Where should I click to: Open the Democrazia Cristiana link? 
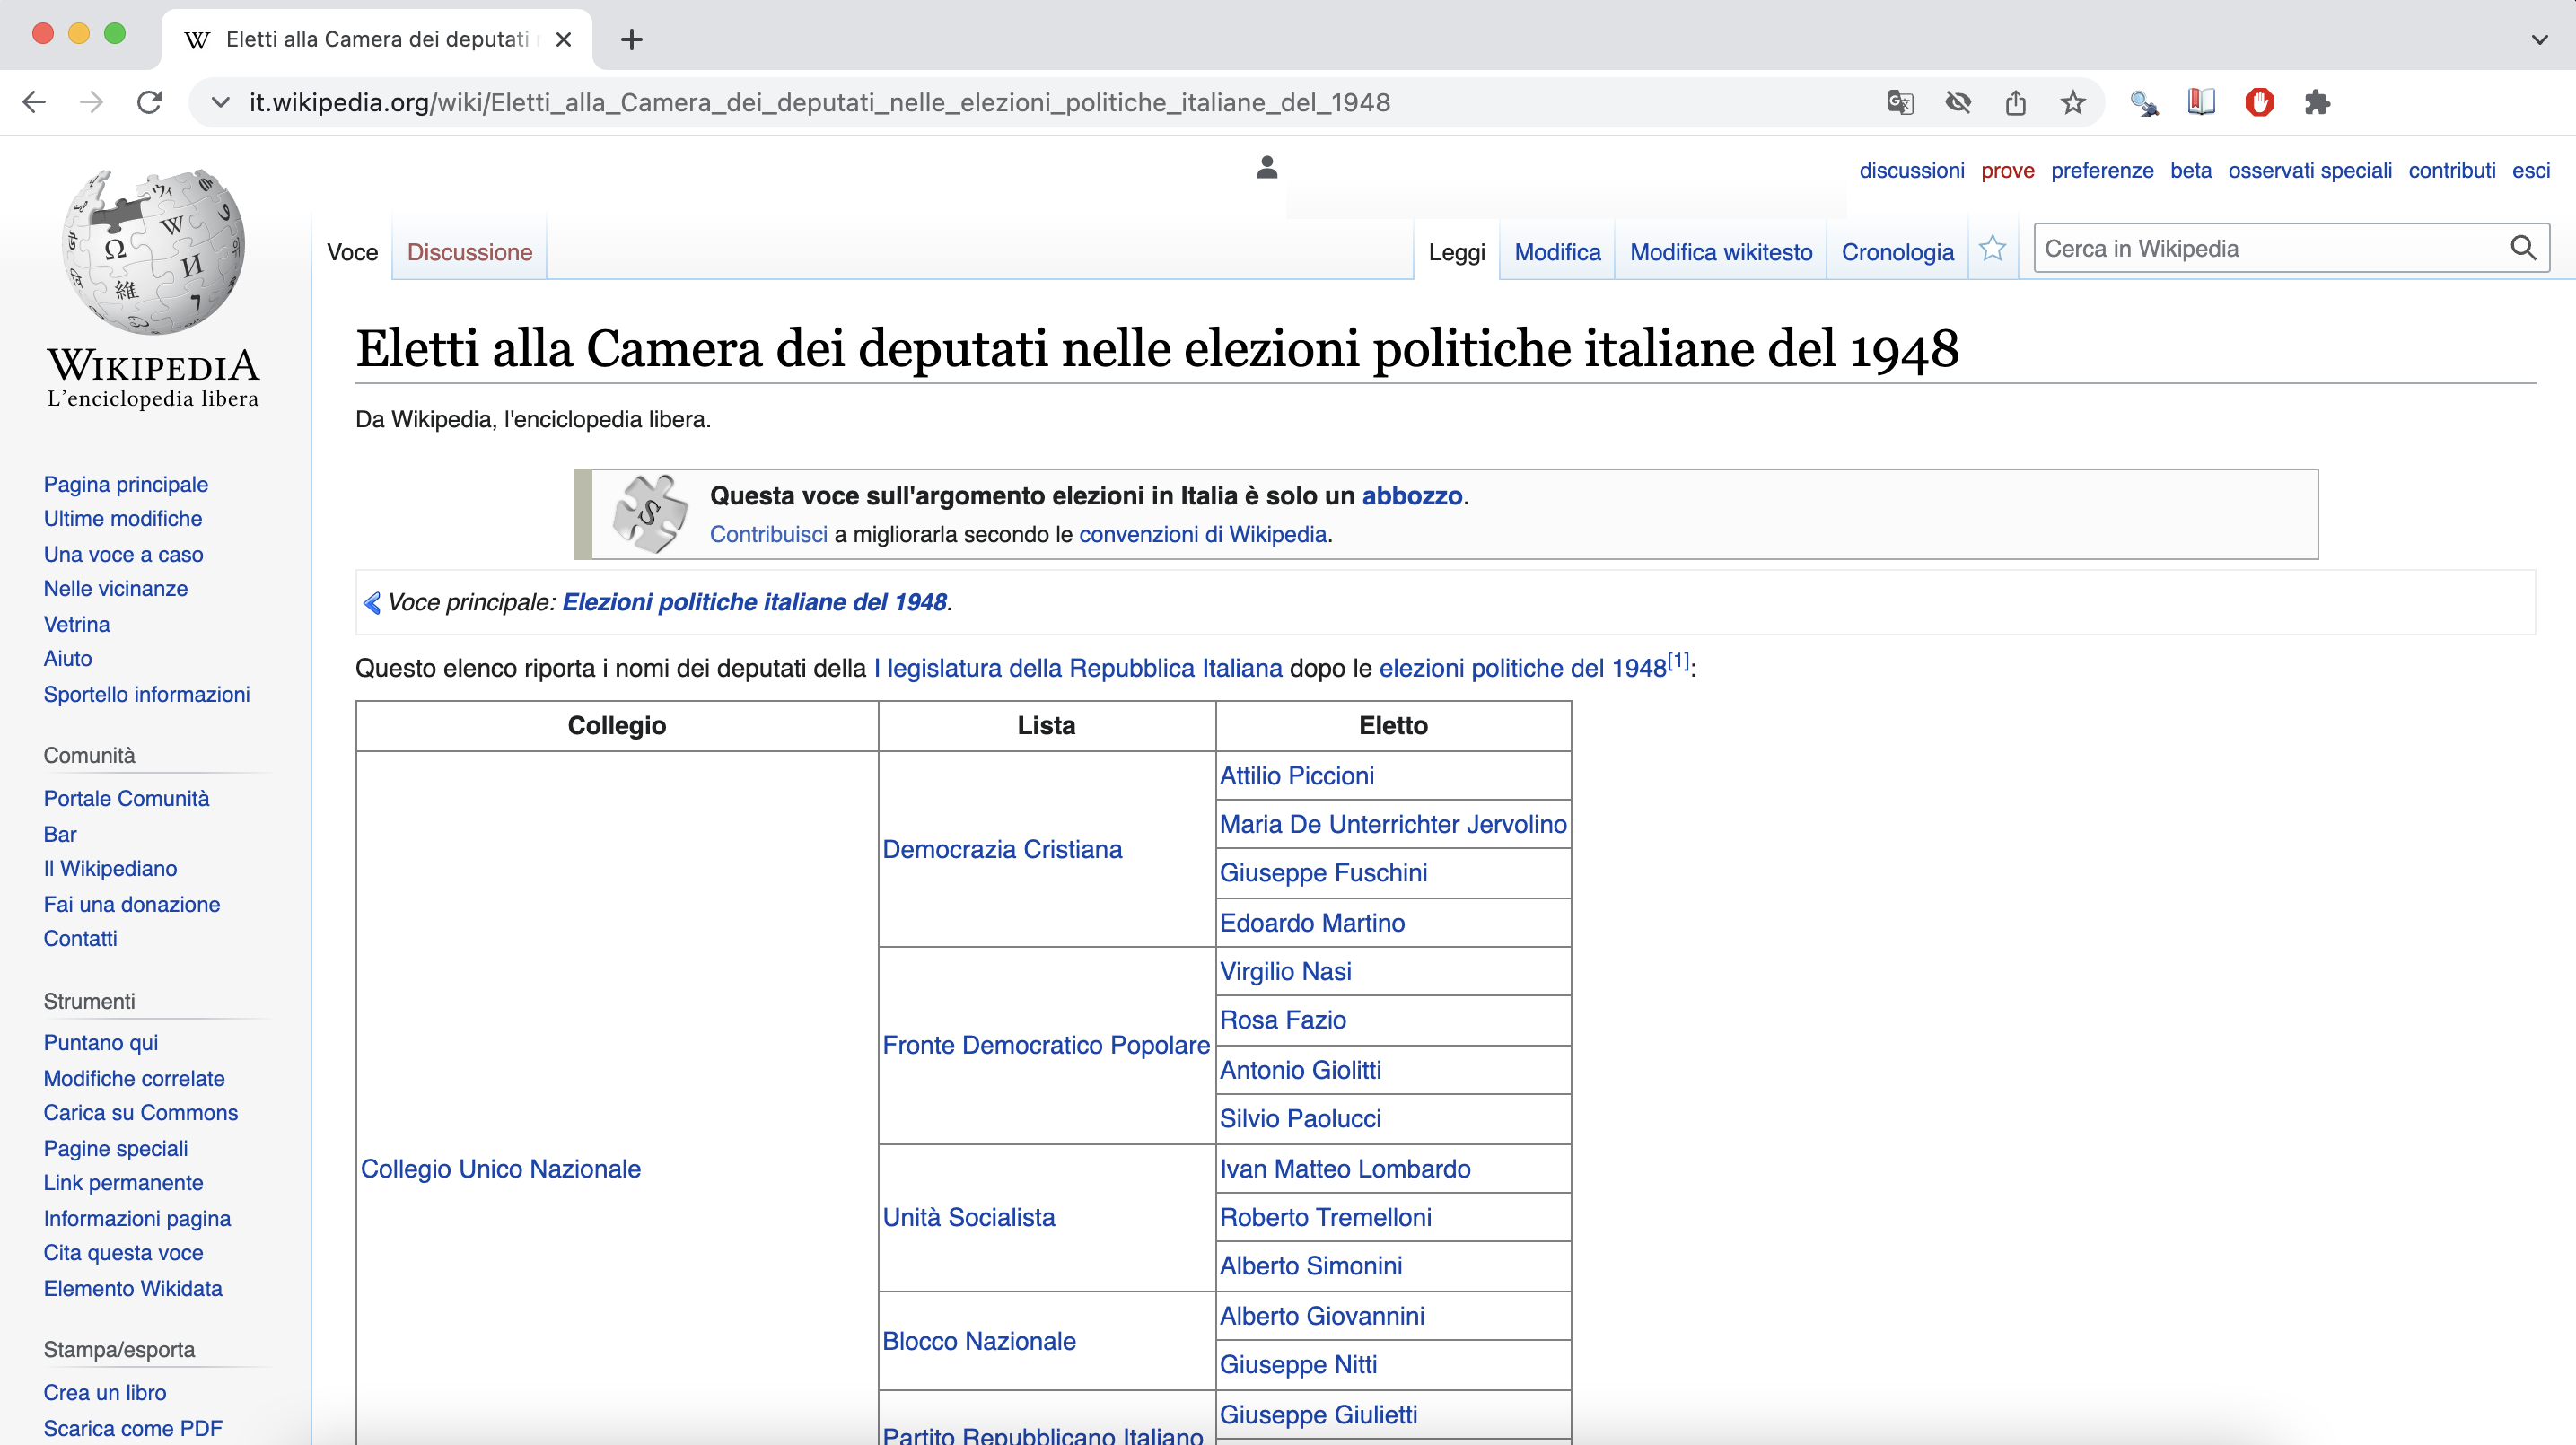[1002, 849]
